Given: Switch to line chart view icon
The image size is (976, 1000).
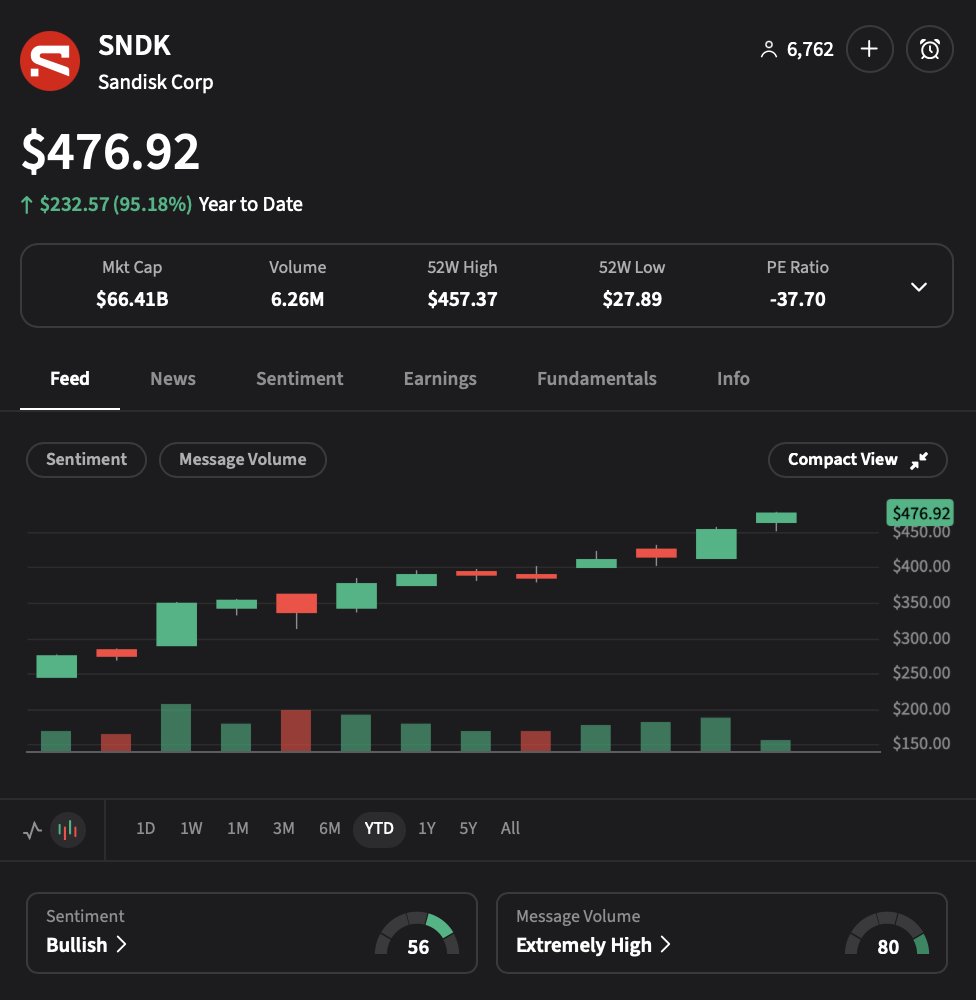Looking at the screenshot, I should 31,829.
